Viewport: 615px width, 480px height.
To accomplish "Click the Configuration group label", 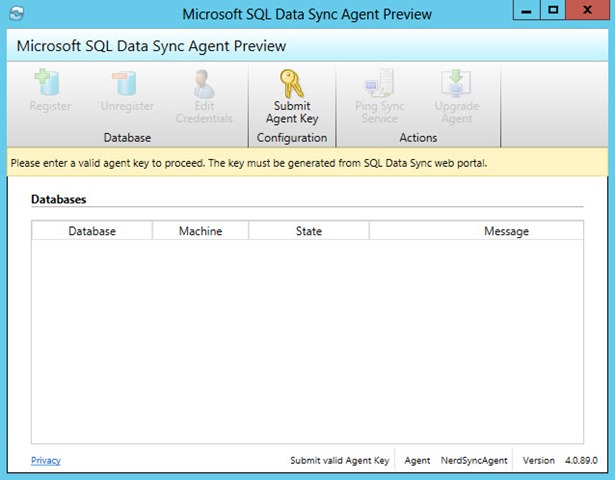I will (292, 138).
